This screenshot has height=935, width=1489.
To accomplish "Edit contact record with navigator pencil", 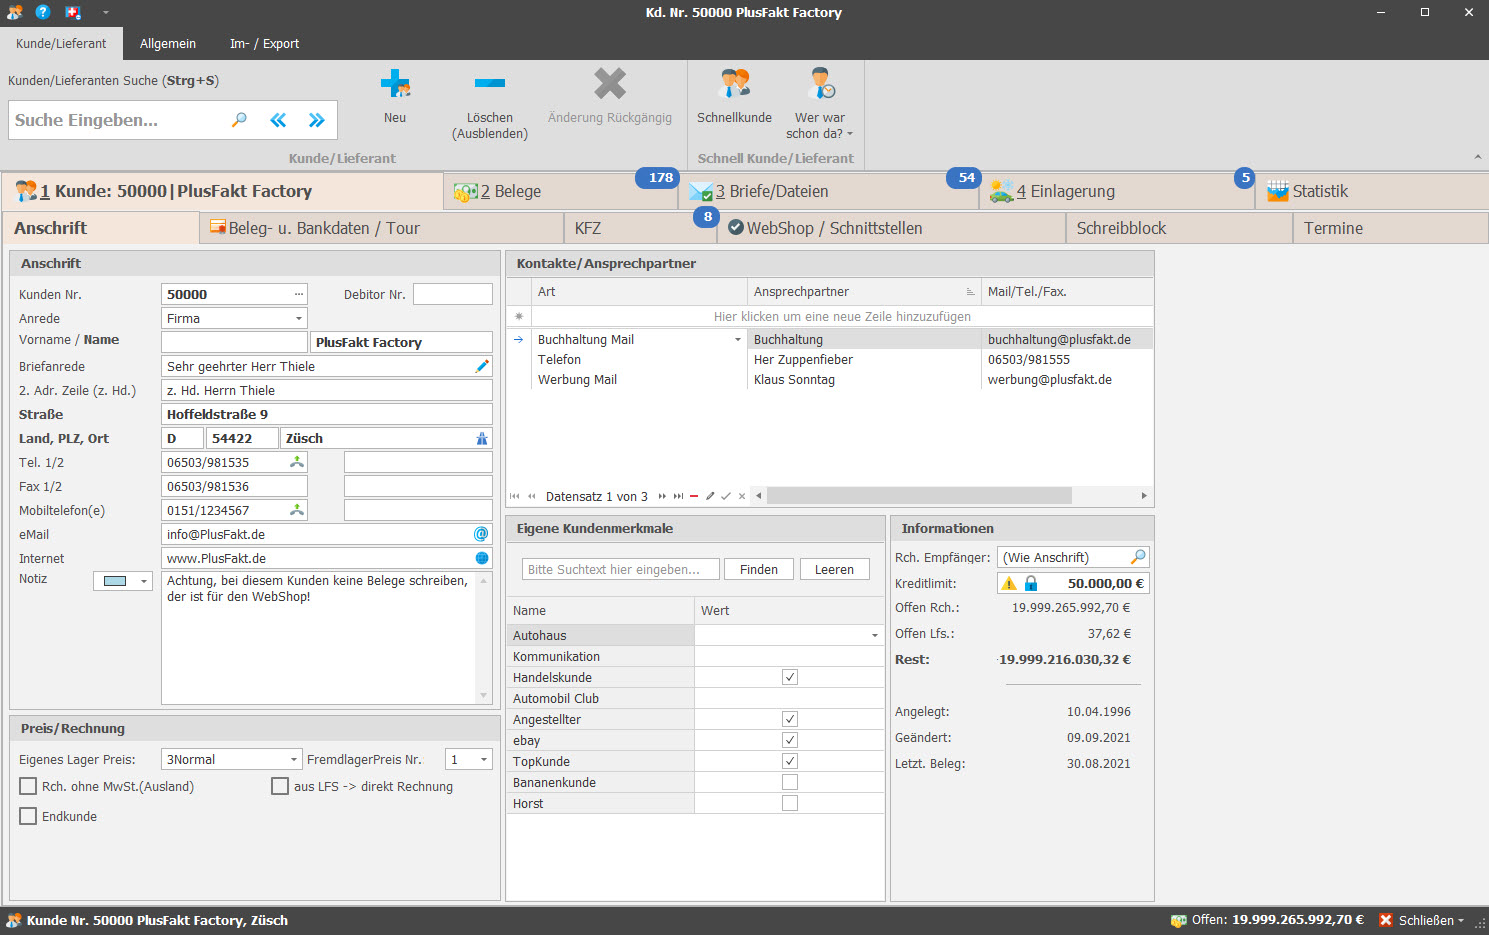I will pos(710,496).
